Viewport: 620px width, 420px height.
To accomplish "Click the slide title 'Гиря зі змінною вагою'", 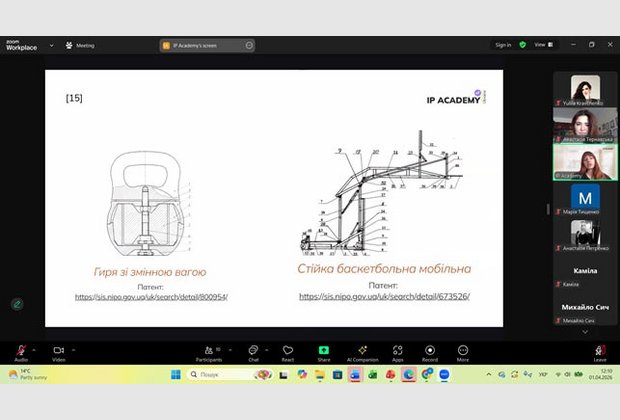I will [x=150, y=272].
